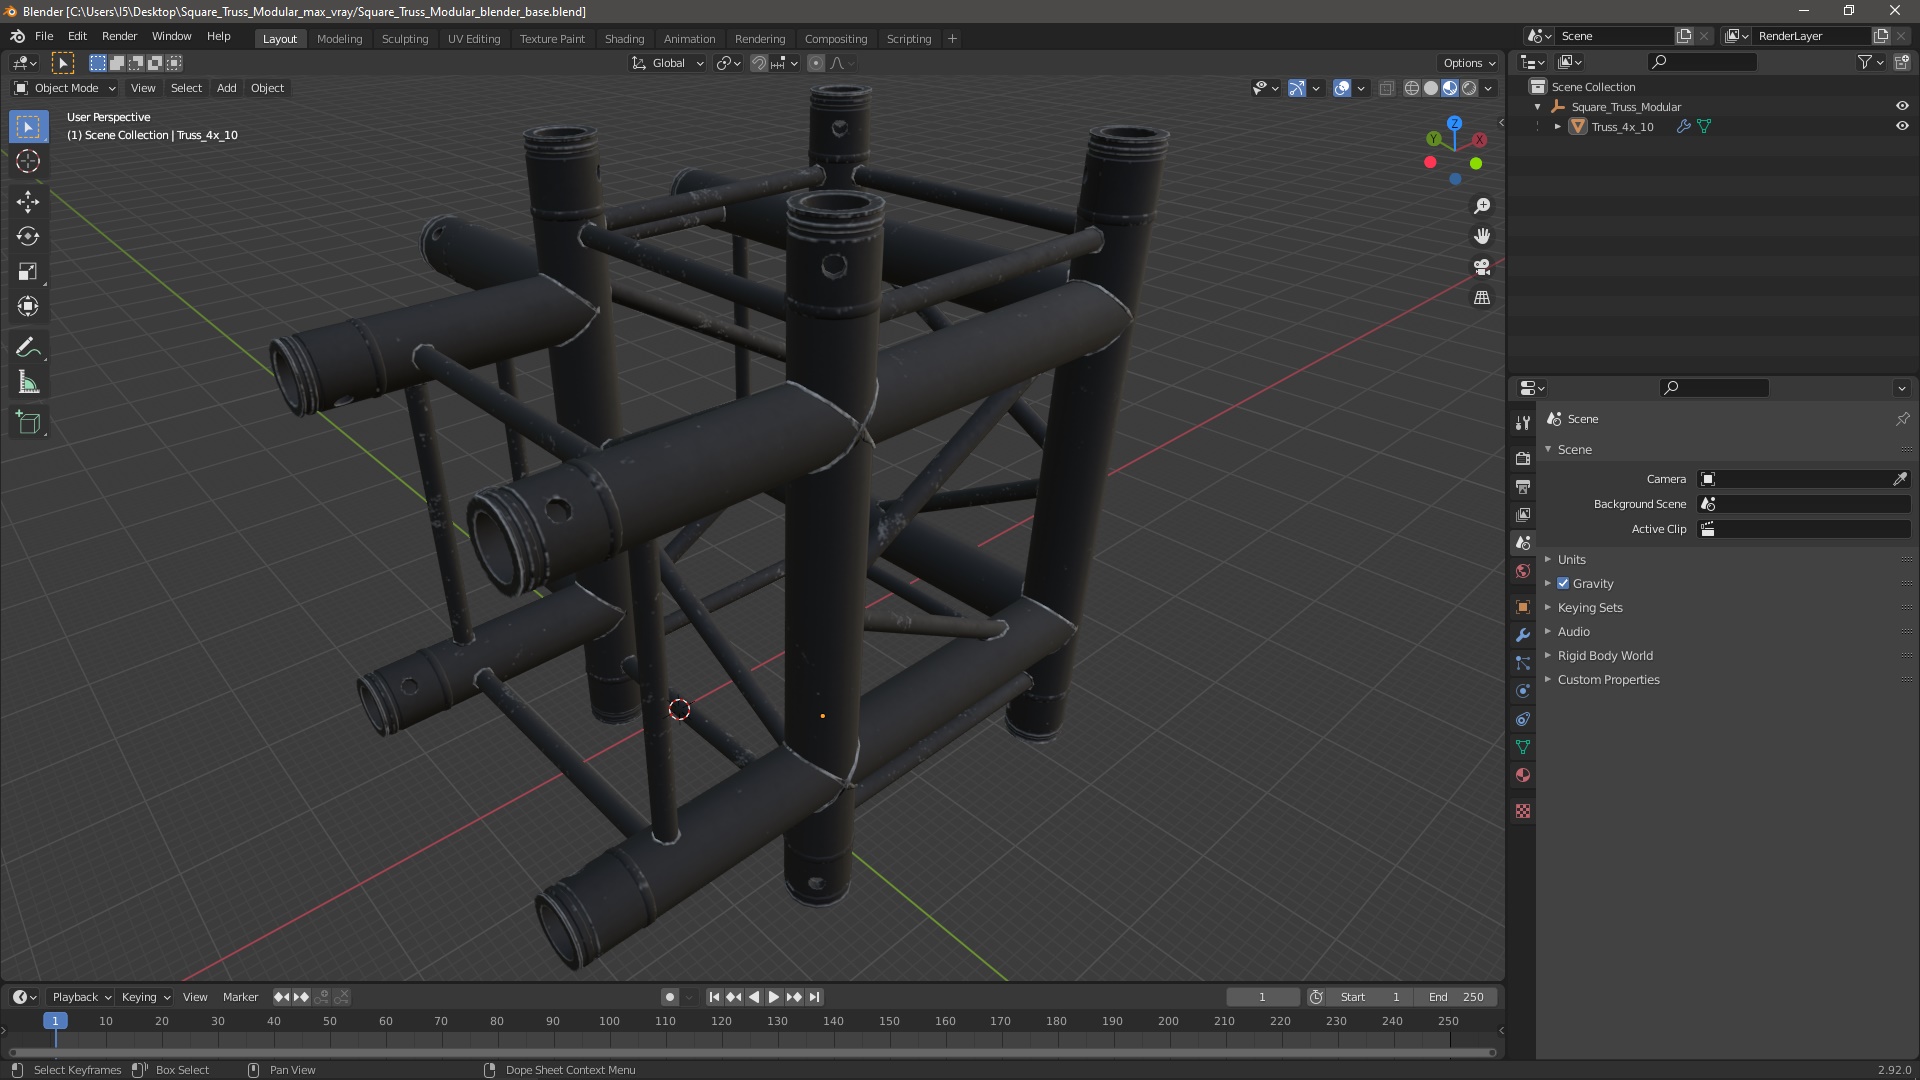Toggle camera view icon in viewport
This screenshot has height=1080, width=1920.
click(x=1482, y=267)
